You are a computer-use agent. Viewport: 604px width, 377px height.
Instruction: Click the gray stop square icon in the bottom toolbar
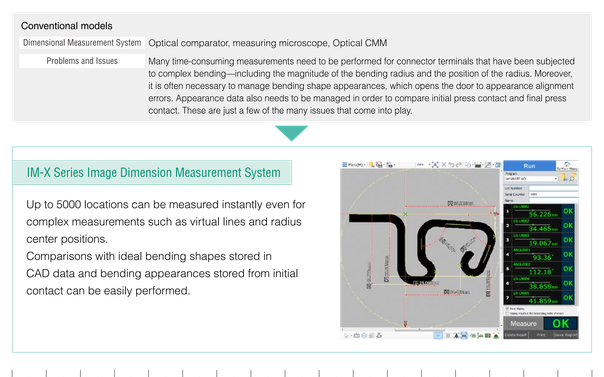click(x=448, y=336)
